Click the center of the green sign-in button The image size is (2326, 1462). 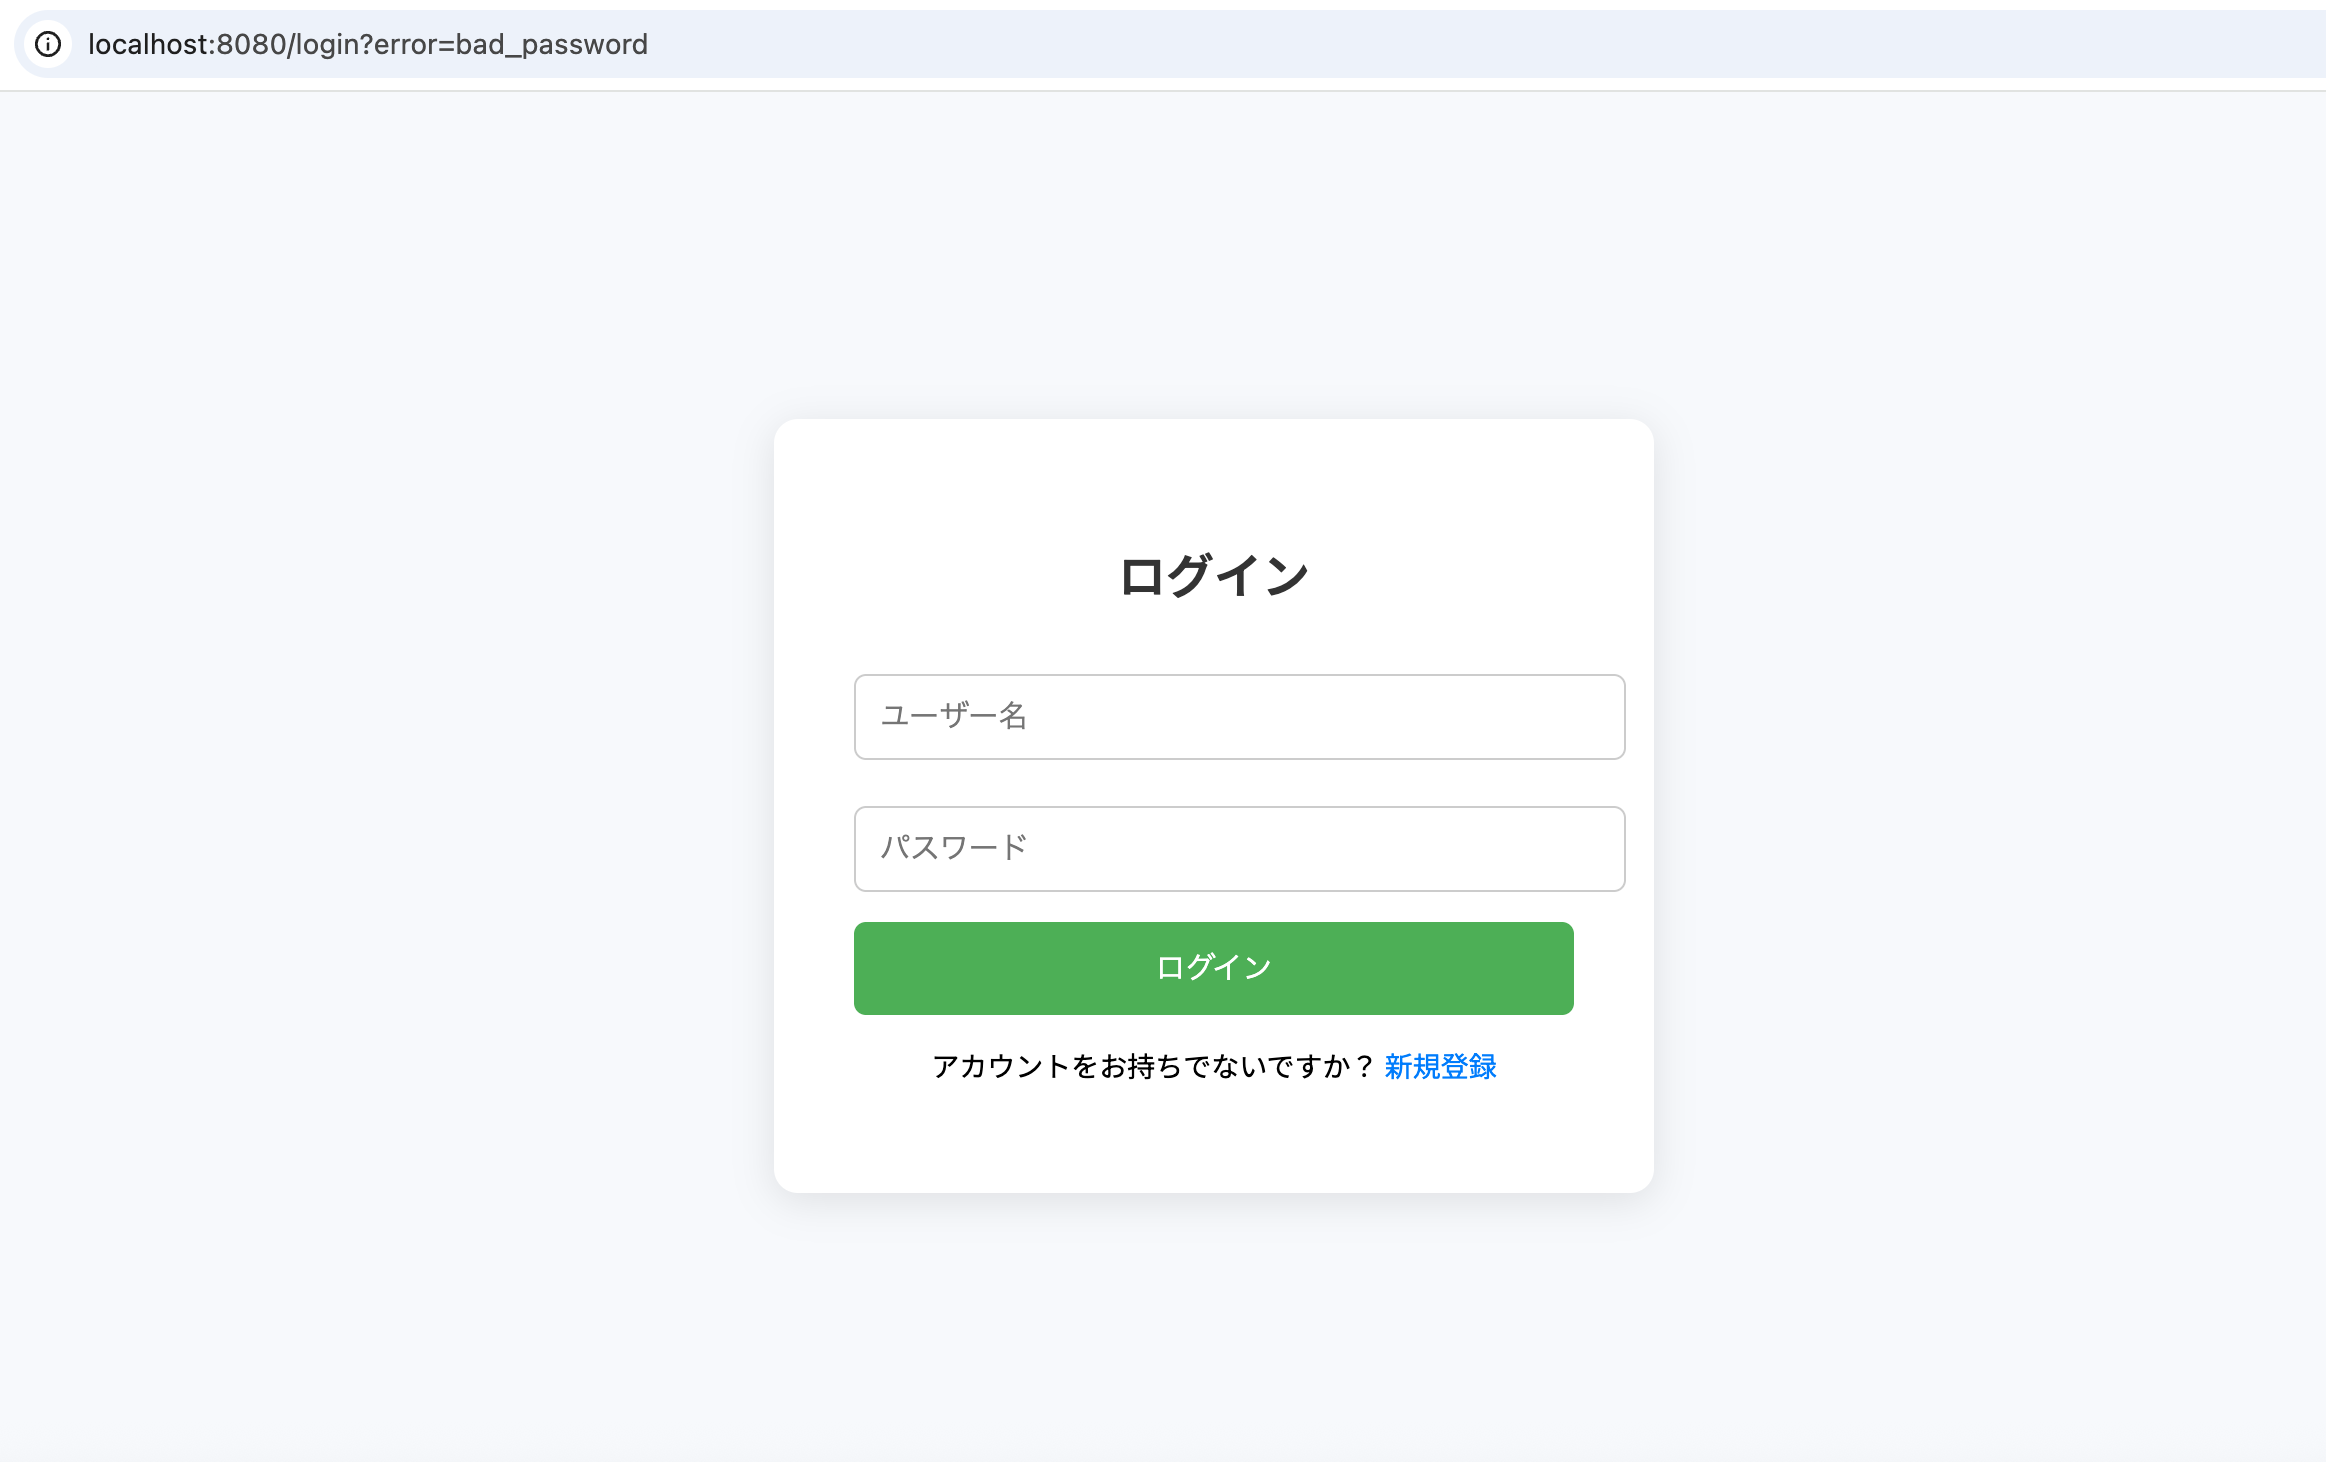(x=1213, y=967)
